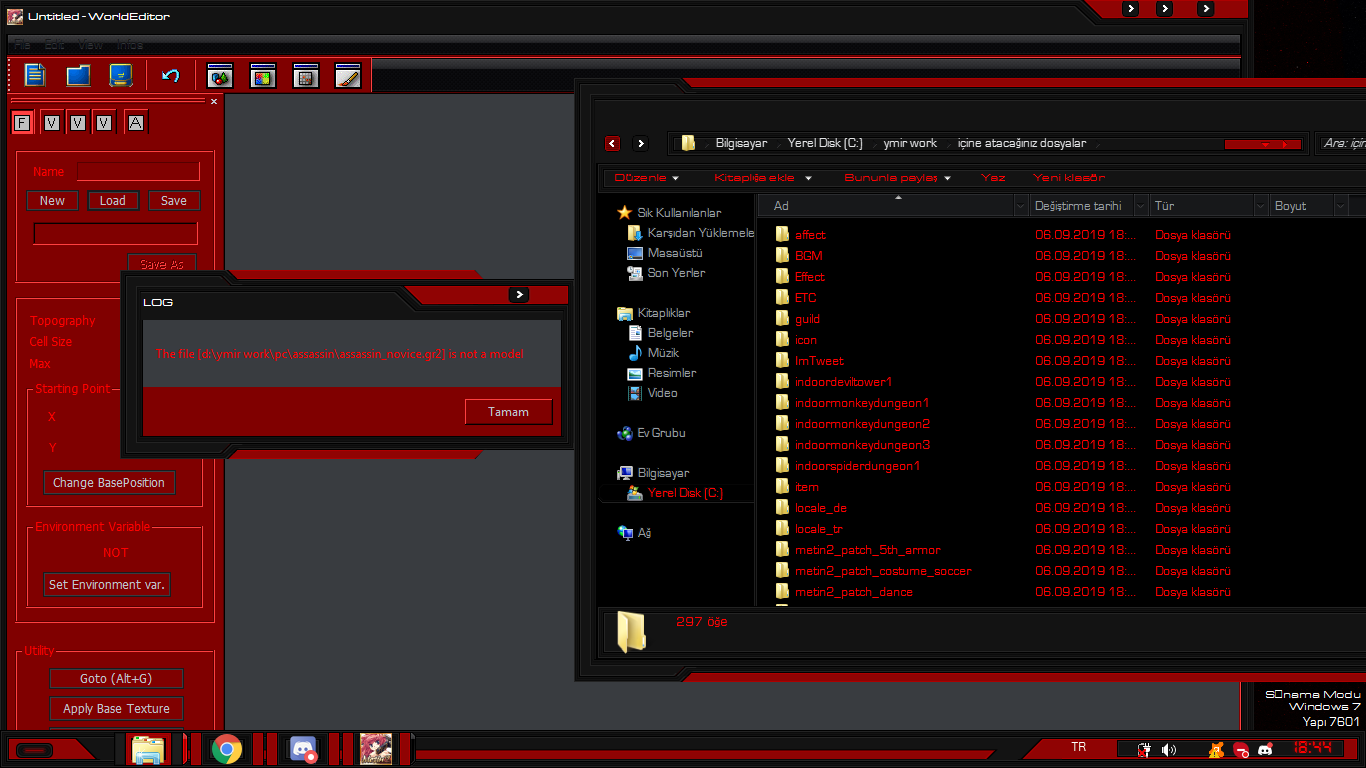Image resolution: width=1366 pixels, height=768 pixels.
Task: Open Google Chrome from the taskbar
Action: (227, 749)
